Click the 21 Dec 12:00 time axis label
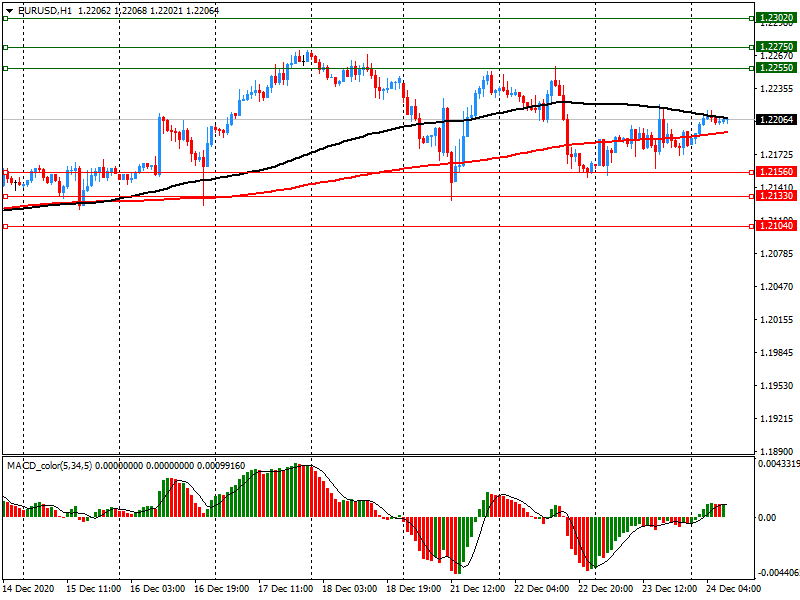800x600 pixels. pyautogui.click(x=477, y=589)
